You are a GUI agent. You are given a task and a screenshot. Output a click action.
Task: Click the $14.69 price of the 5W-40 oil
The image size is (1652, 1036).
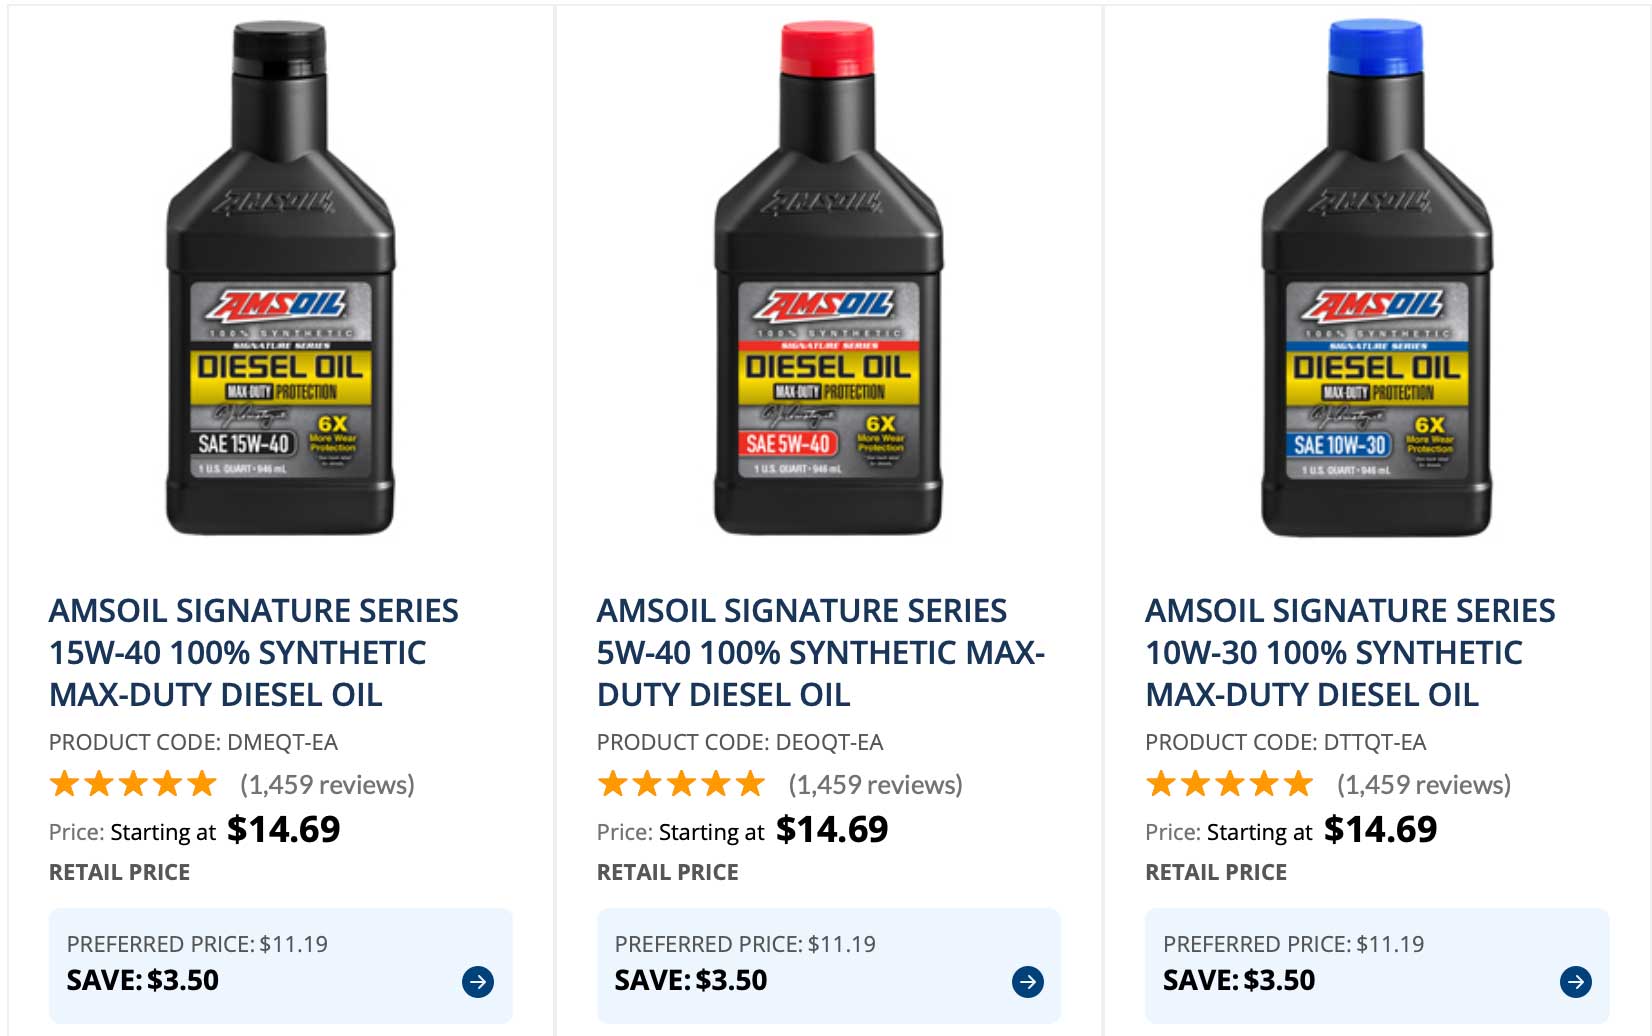(x=832, y=830)
